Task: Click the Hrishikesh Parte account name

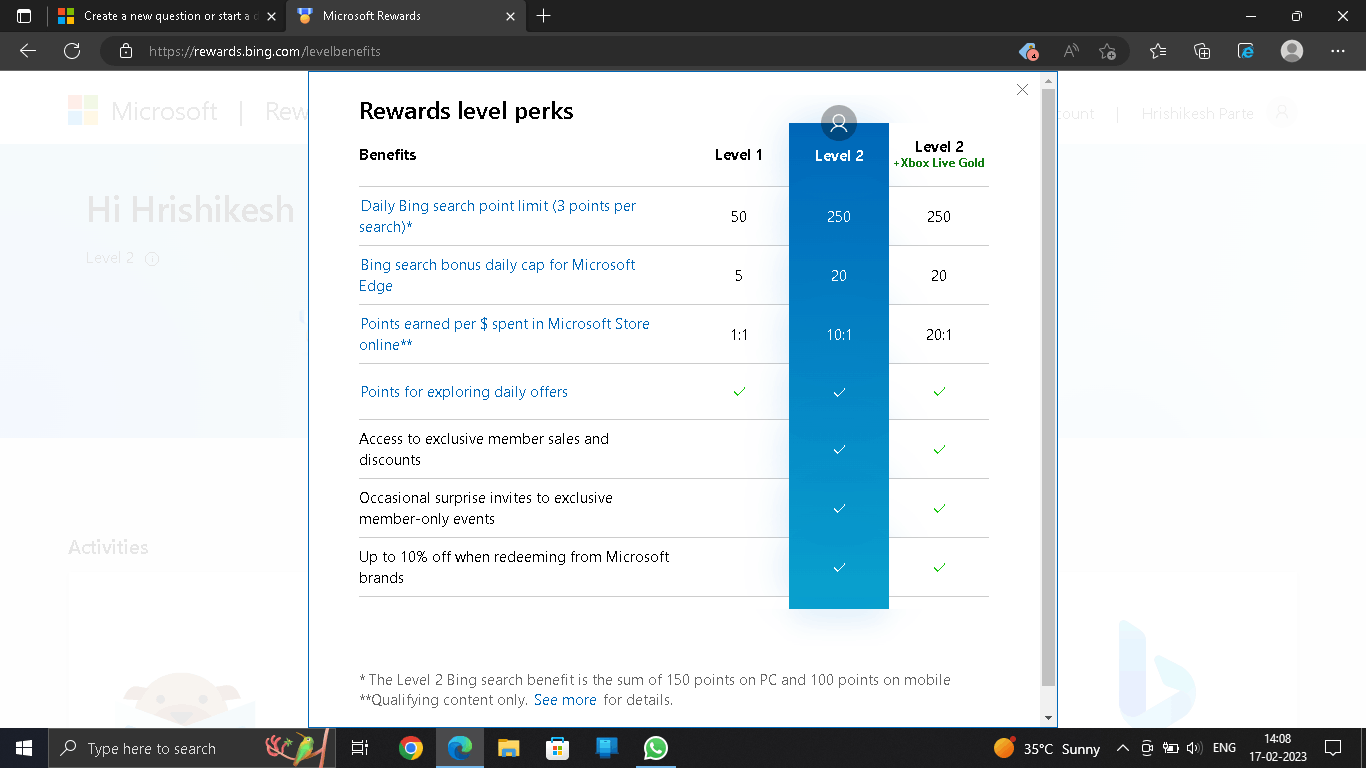Action: coord(1197,114)
